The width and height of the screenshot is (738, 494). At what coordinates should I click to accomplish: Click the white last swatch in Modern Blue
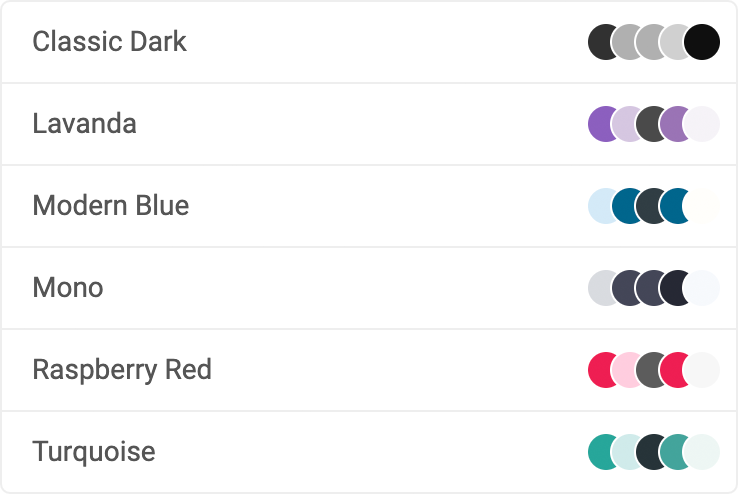point(702,206)
